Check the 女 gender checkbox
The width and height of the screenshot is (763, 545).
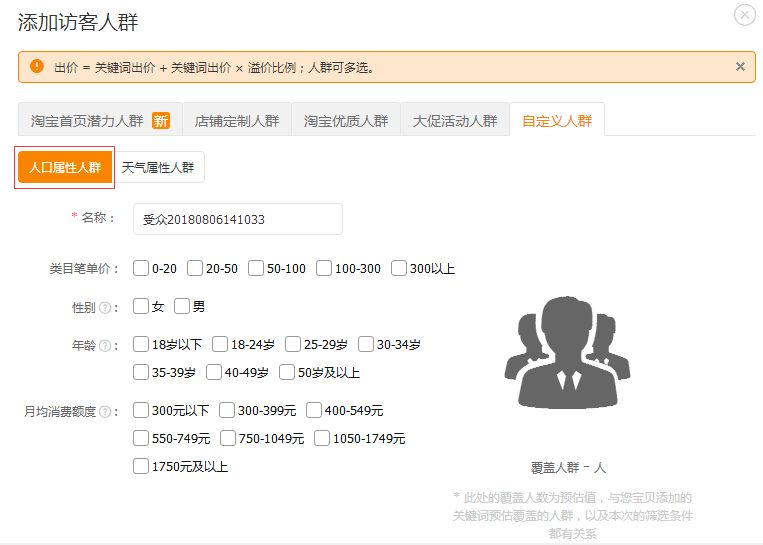141,306
